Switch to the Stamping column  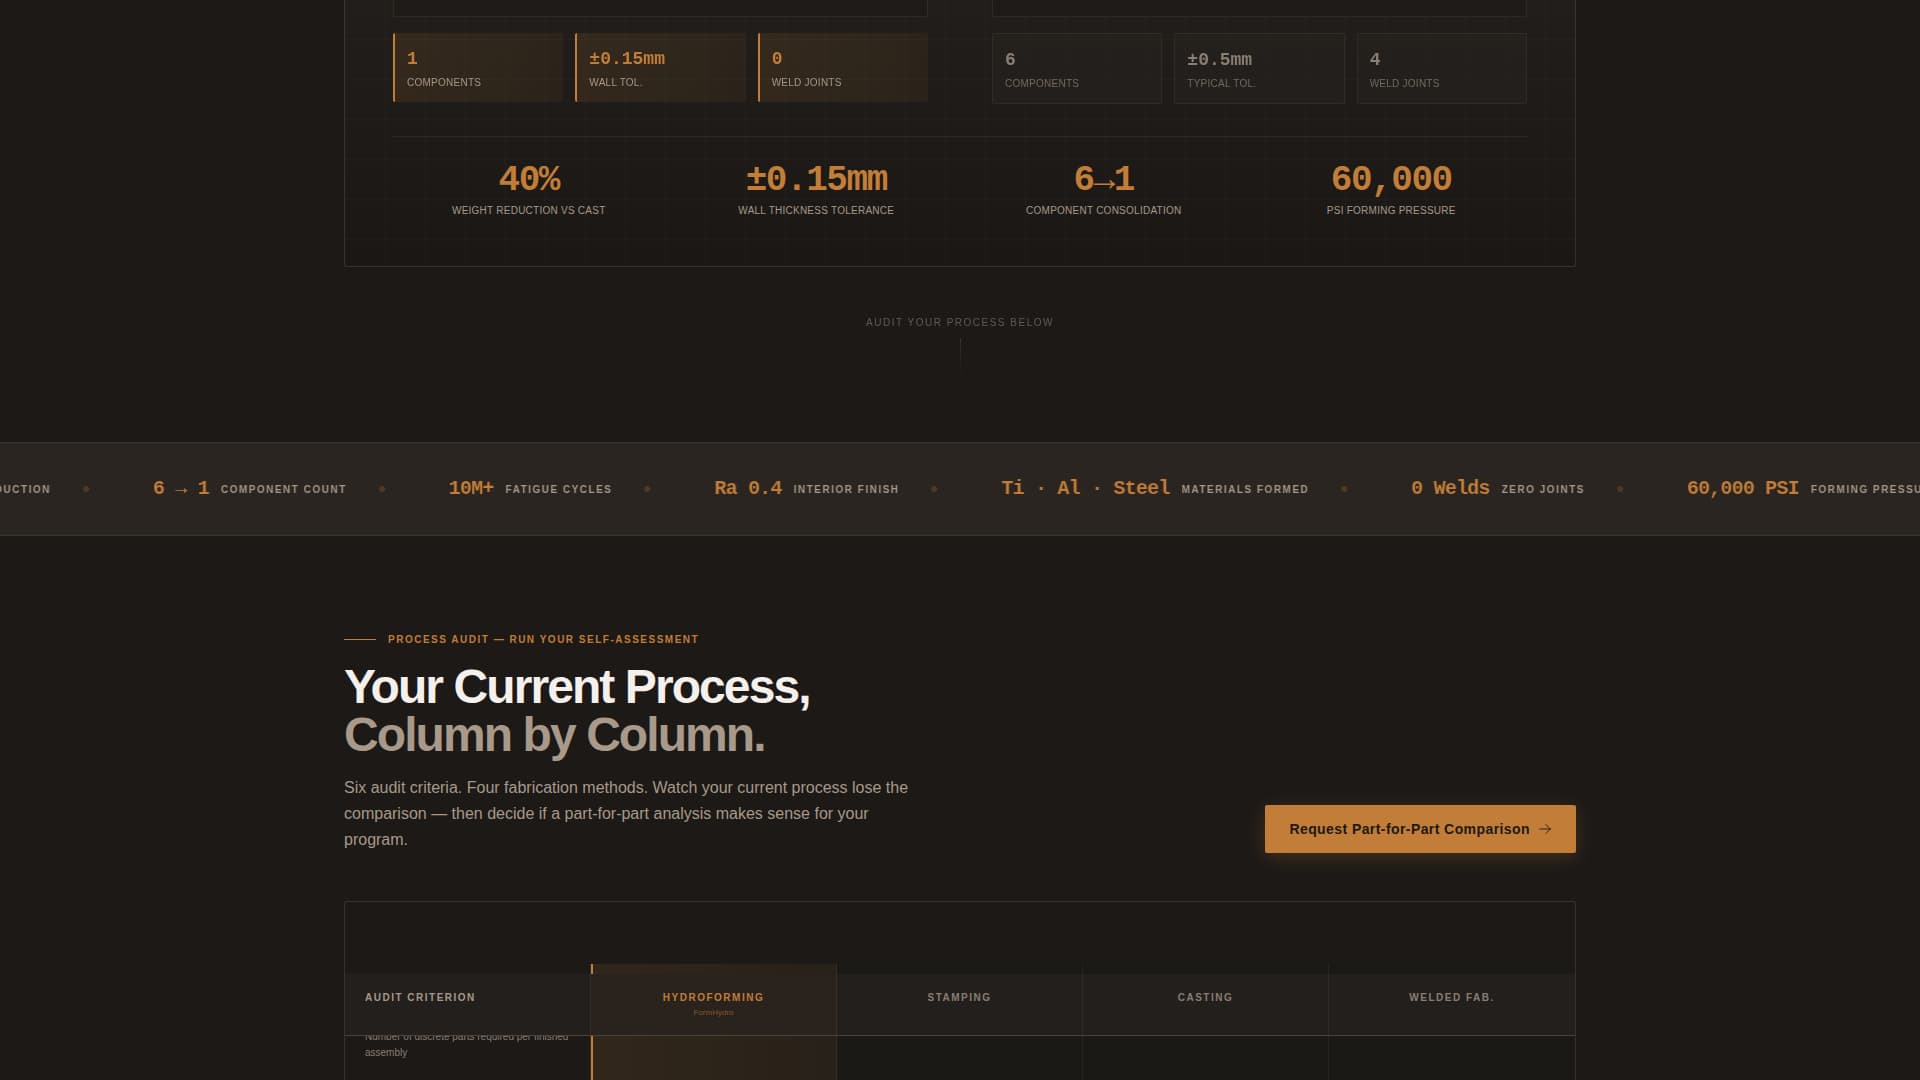point(958,997)
